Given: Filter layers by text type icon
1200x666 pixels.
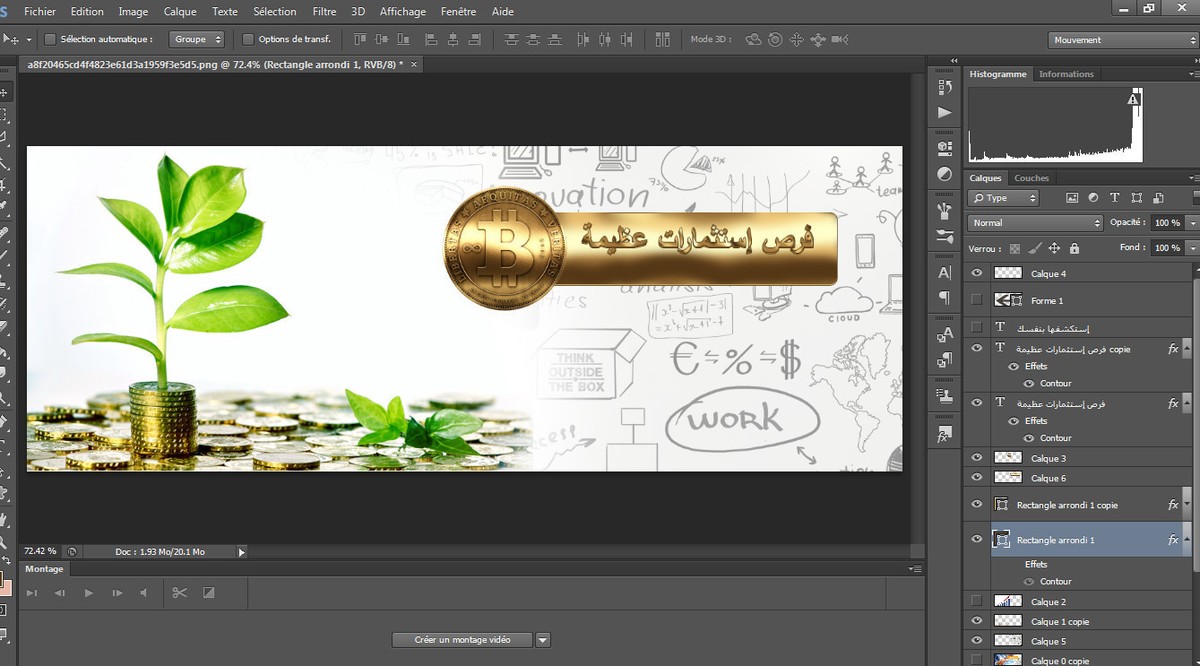Looking at the screenshot, I should [1113, 198].
